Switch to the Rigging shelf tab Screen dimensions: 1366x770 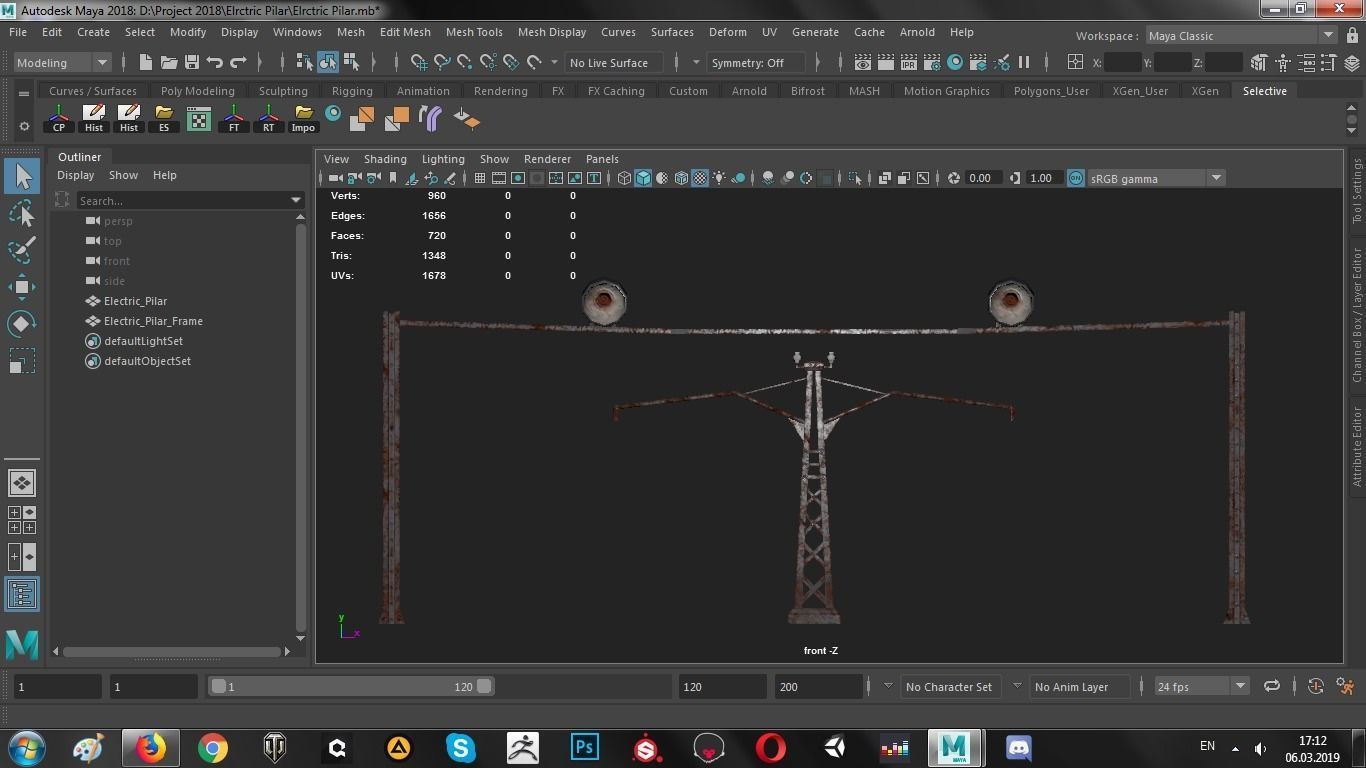click(x=352, y=90)
